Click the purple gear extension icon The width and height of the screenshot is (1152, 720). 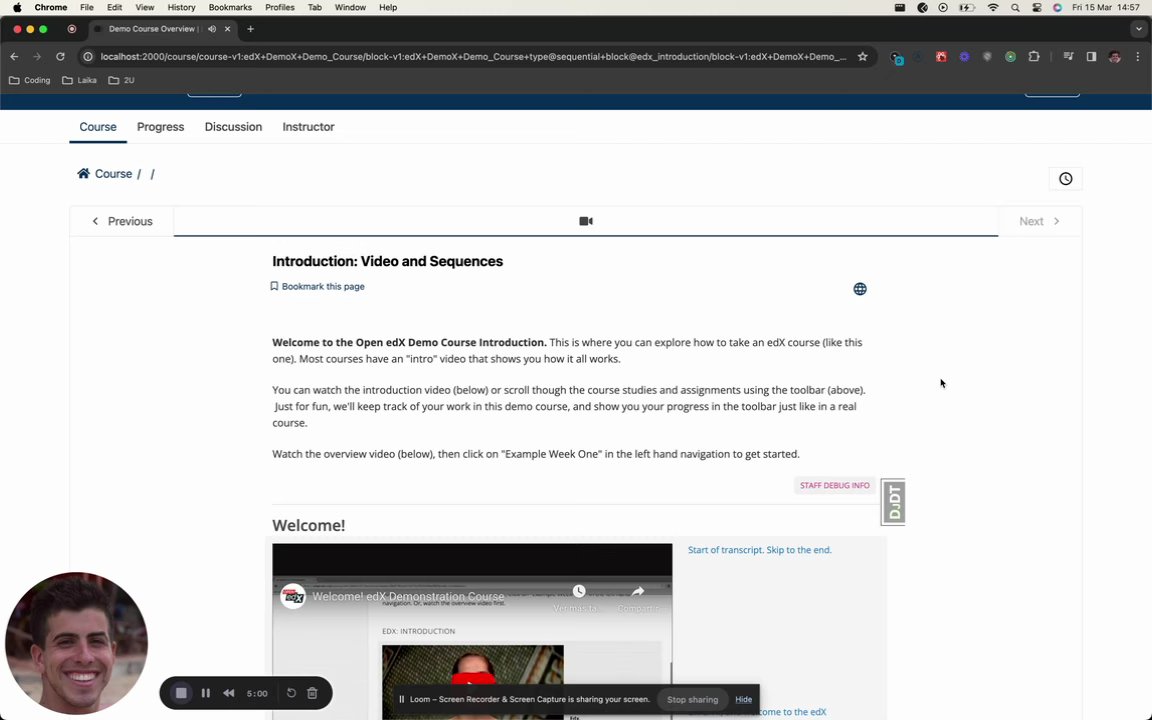[x=964, y=57]
